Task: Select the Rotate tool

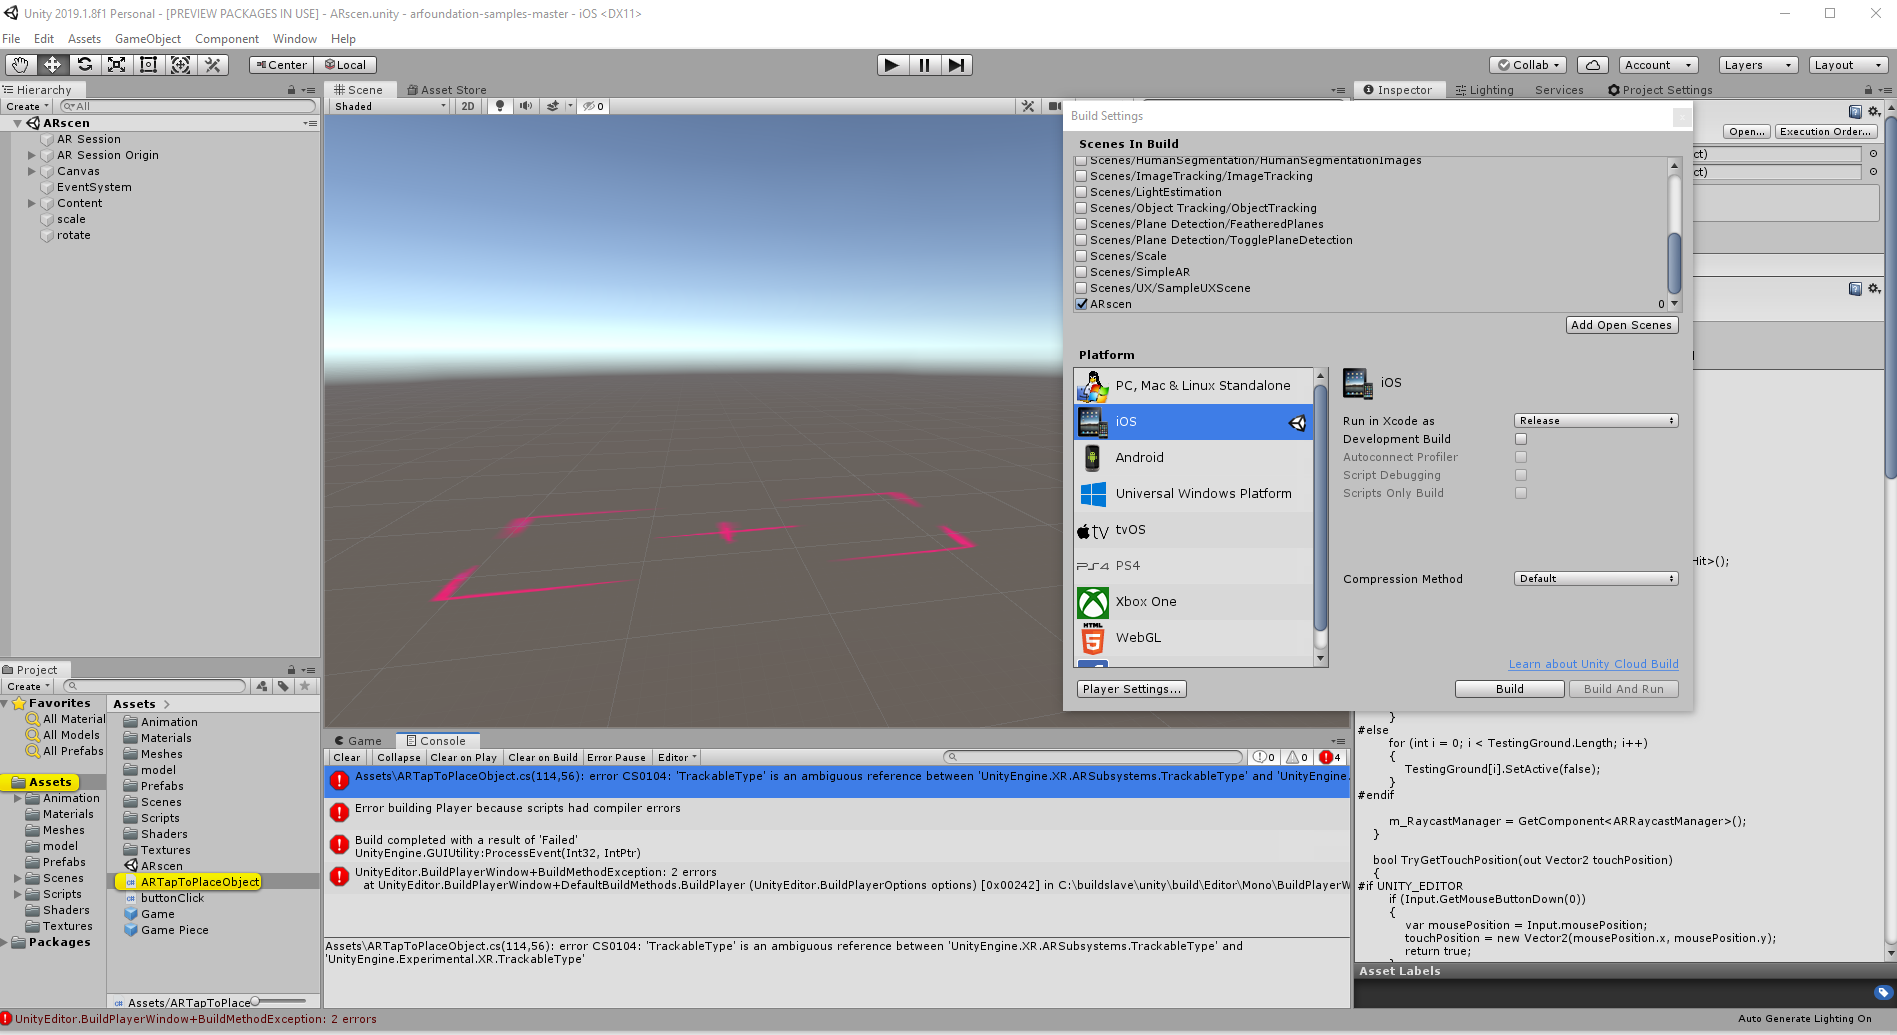Action: coord(85,64)
